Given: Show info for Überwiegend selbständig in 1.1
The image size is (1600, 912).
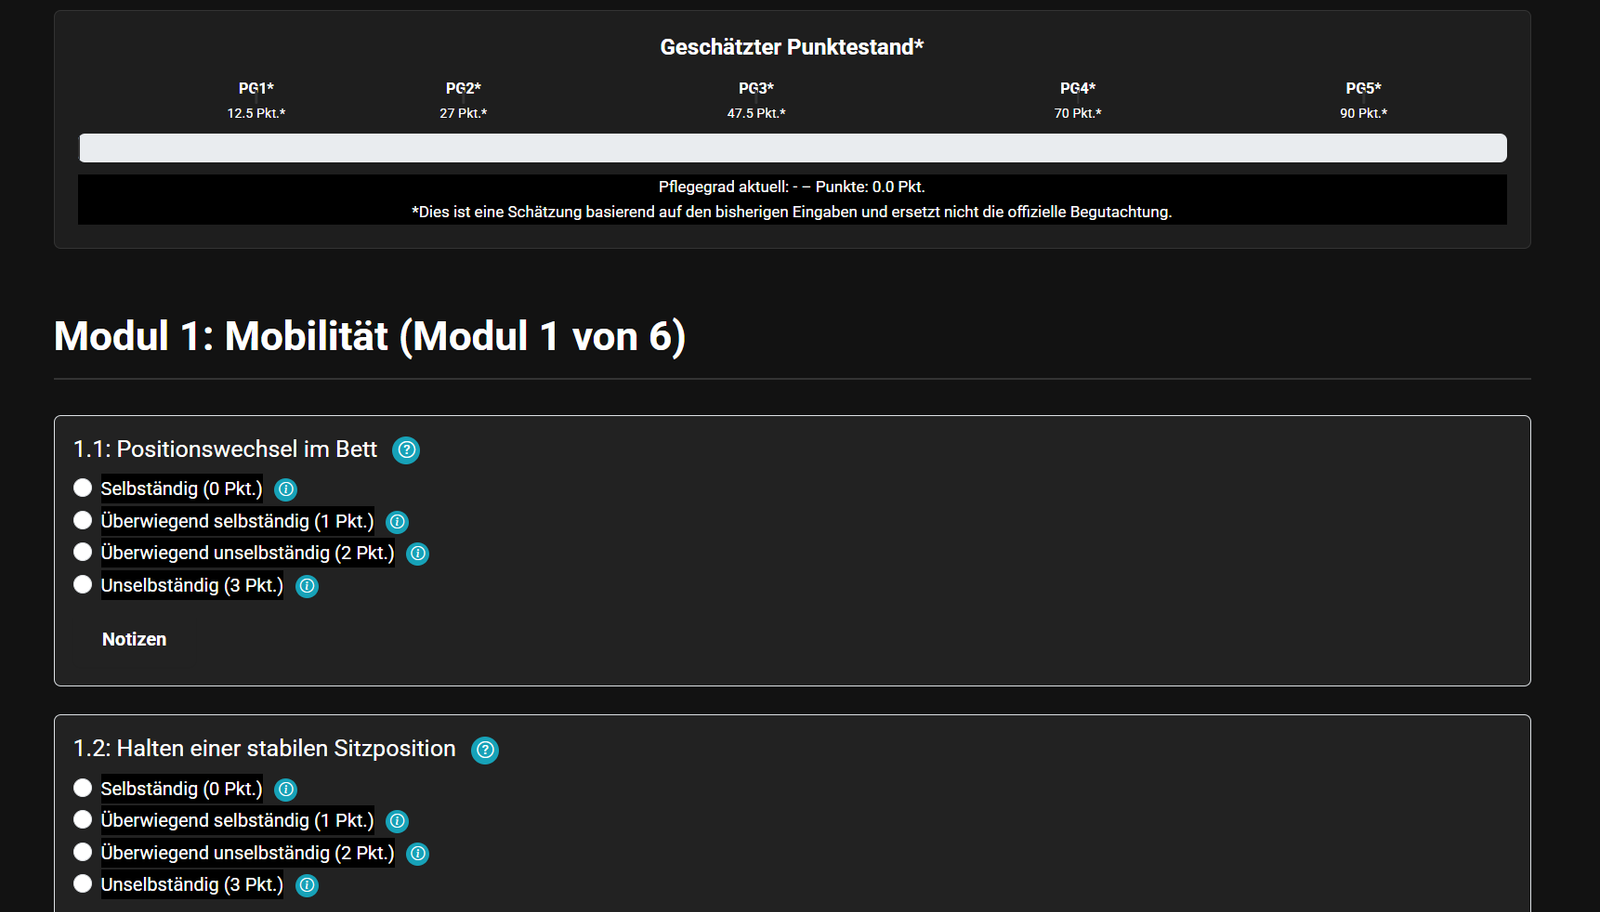Looking at the screenshot, I should click(397, 521).
